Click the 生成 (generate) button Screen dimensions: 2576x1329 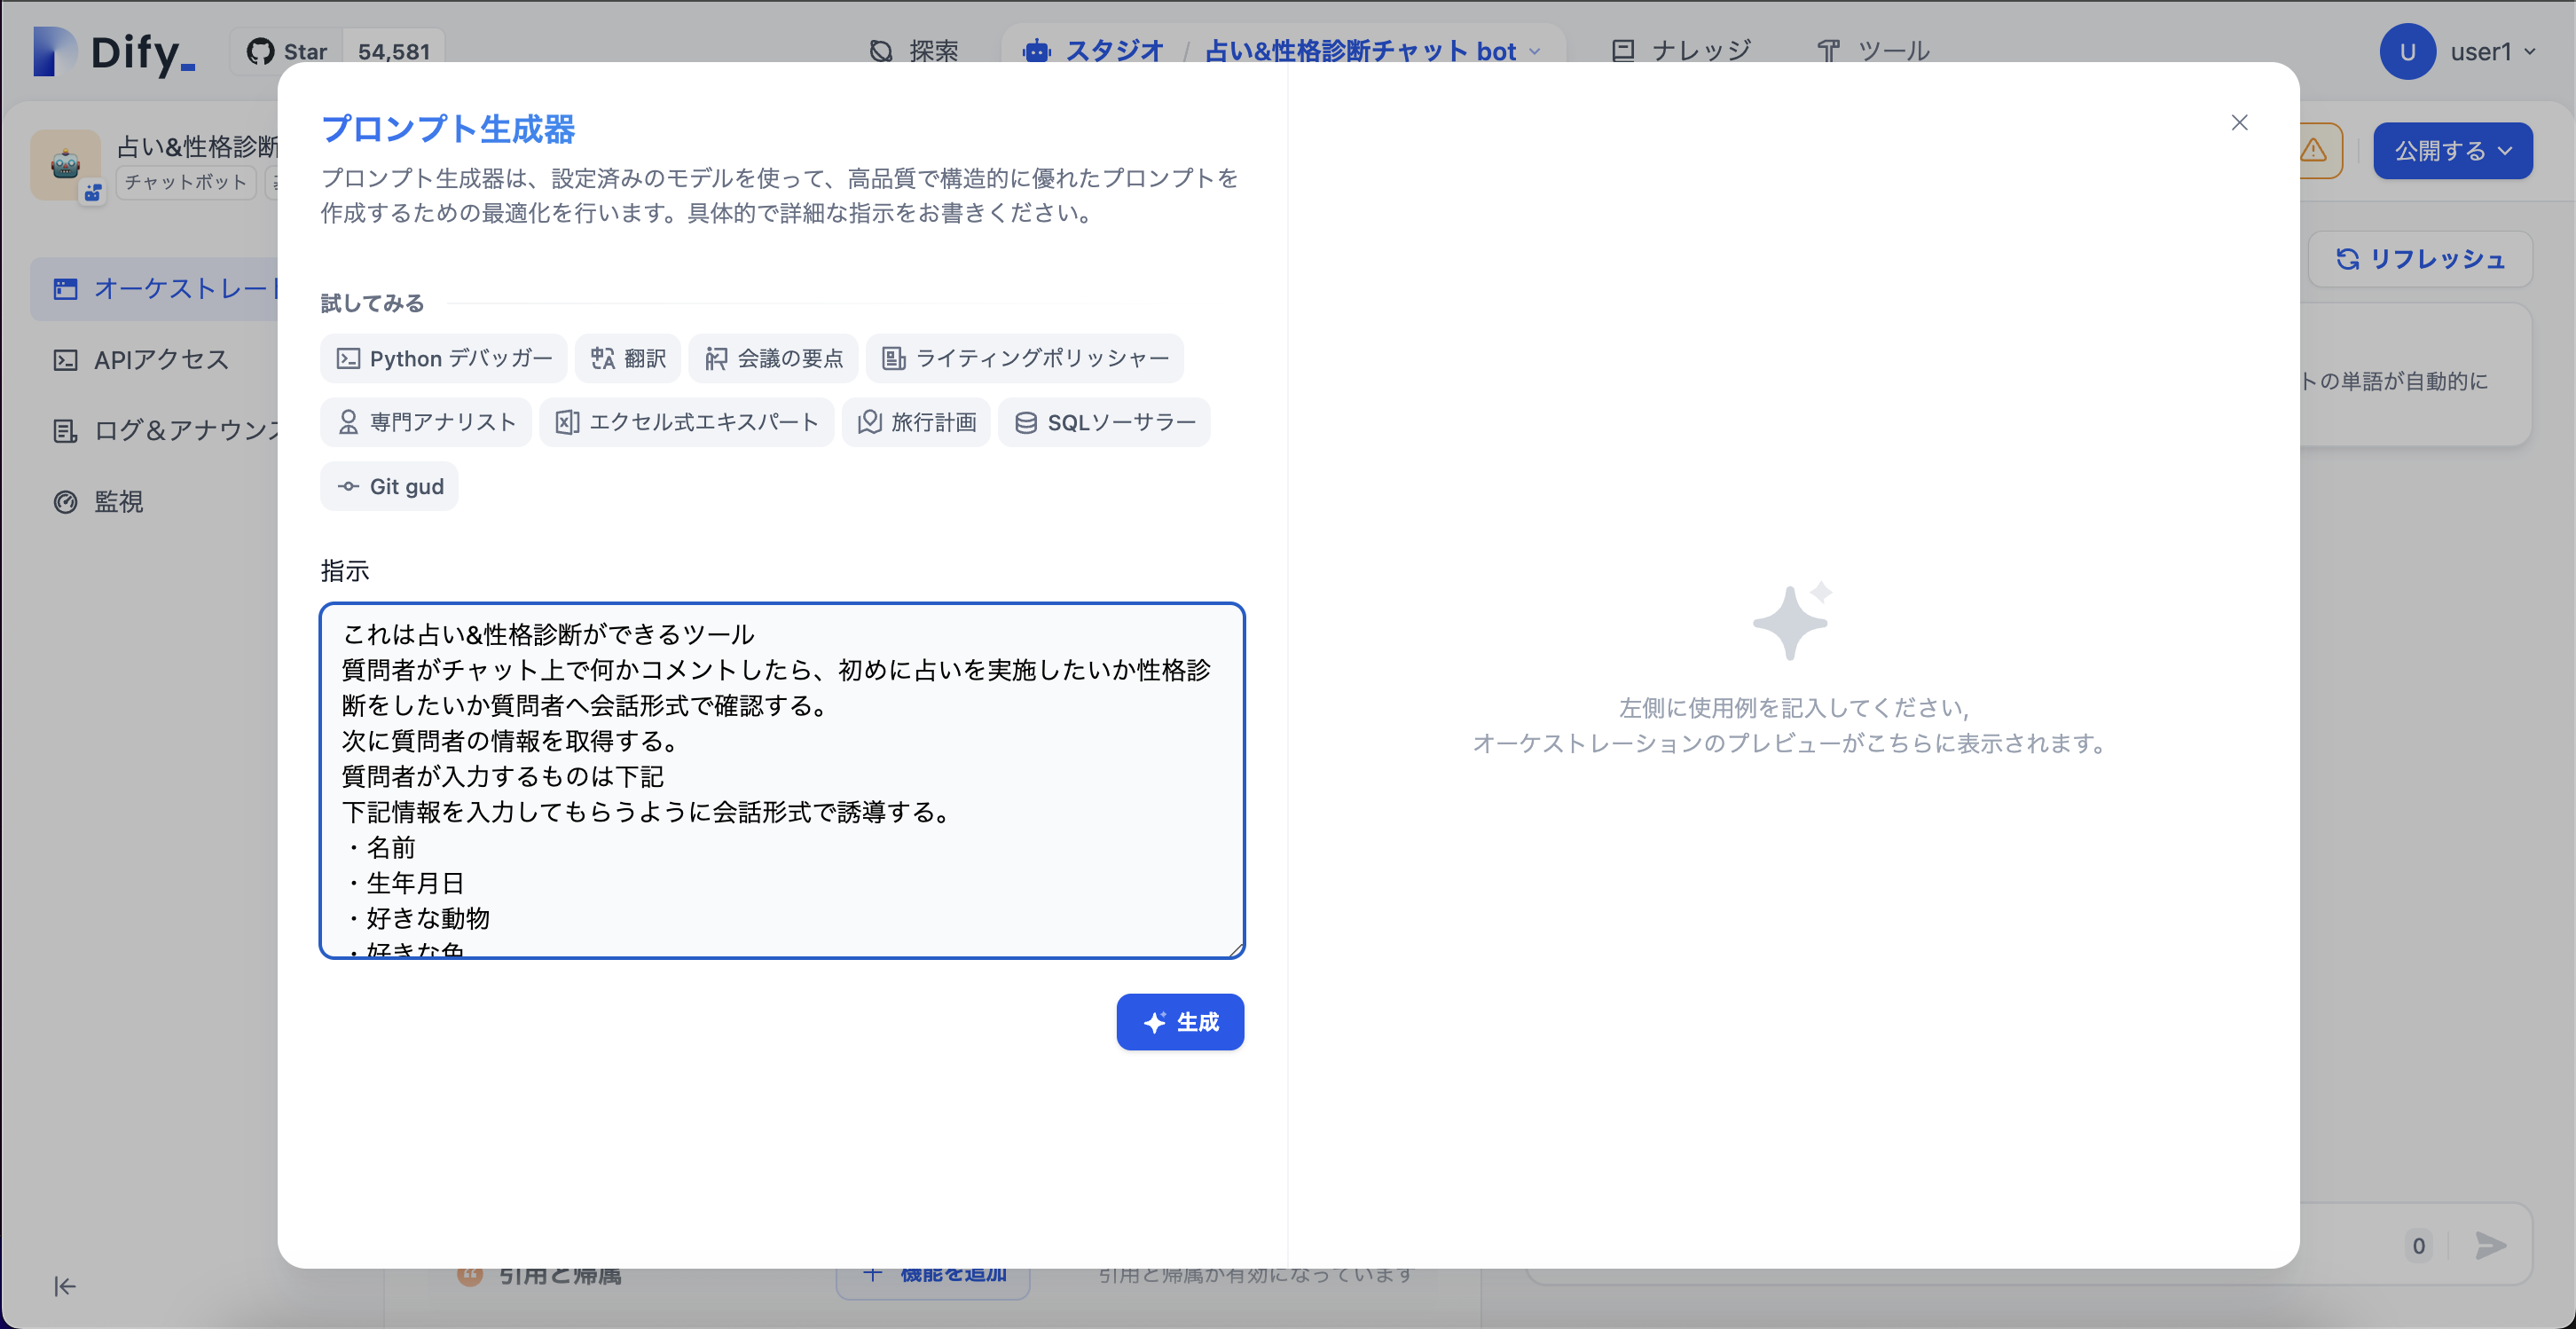1180,1022
